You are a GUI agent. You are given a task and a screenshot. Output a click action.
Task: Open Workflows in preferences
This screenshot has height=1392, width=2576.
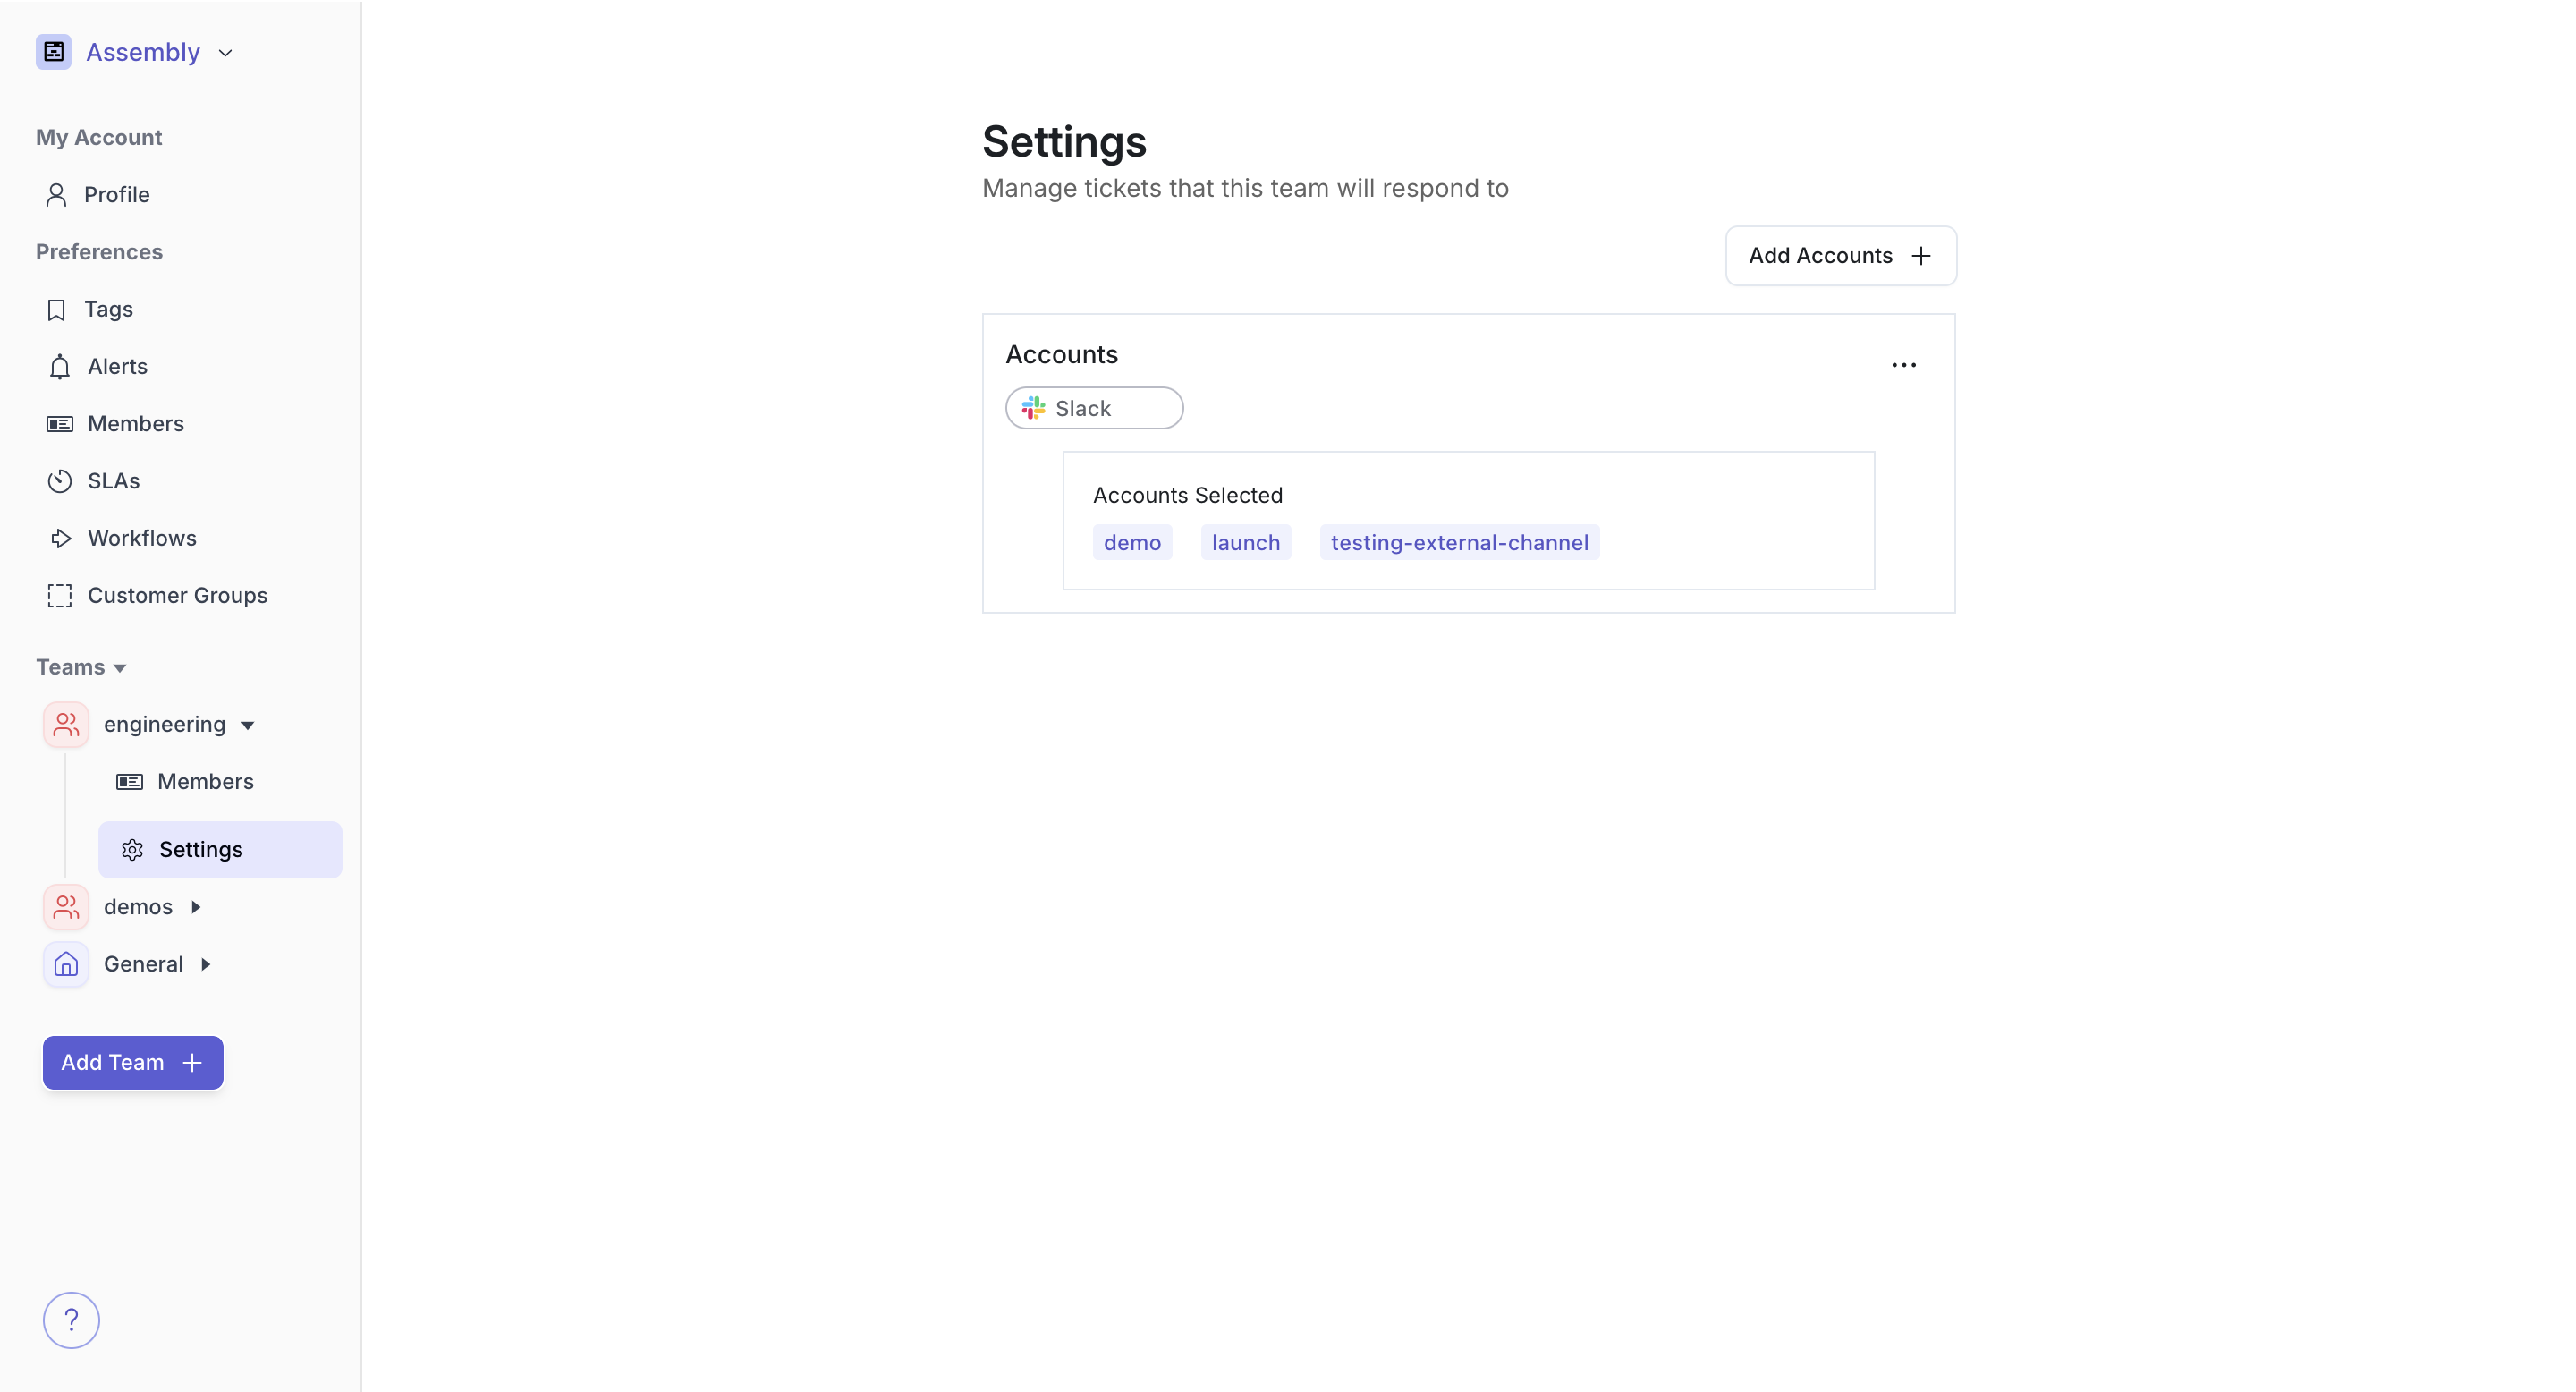[x=141, y=538]
